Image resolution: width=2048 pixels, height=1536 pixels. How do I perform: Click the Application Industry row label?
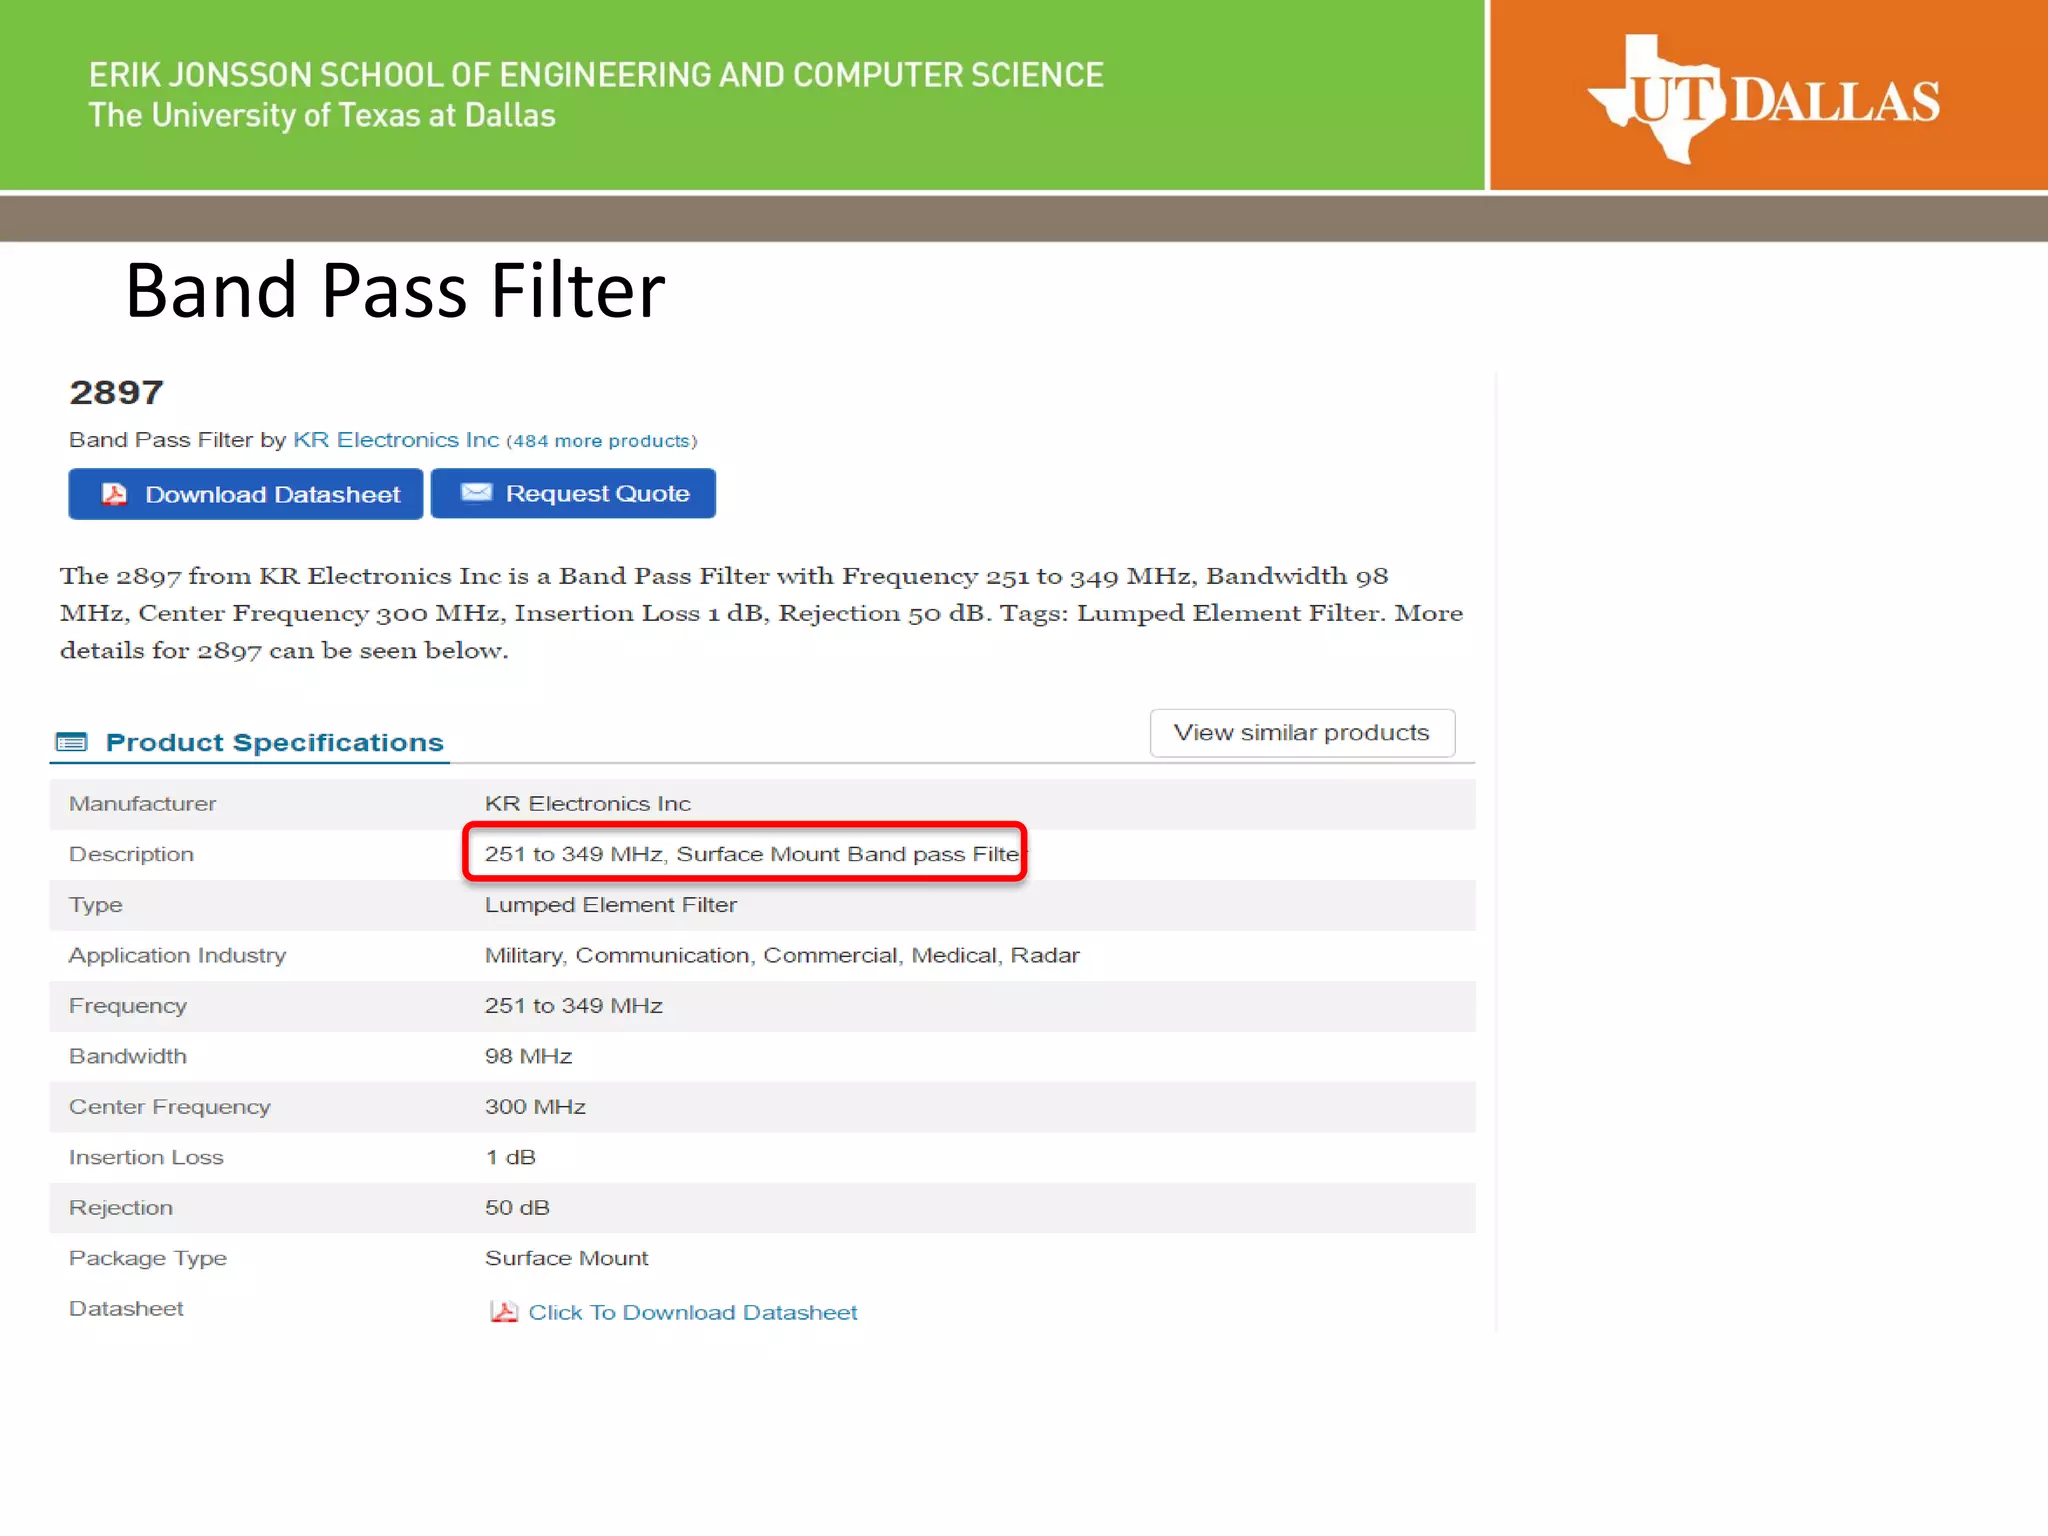click(x=177, y=956)
